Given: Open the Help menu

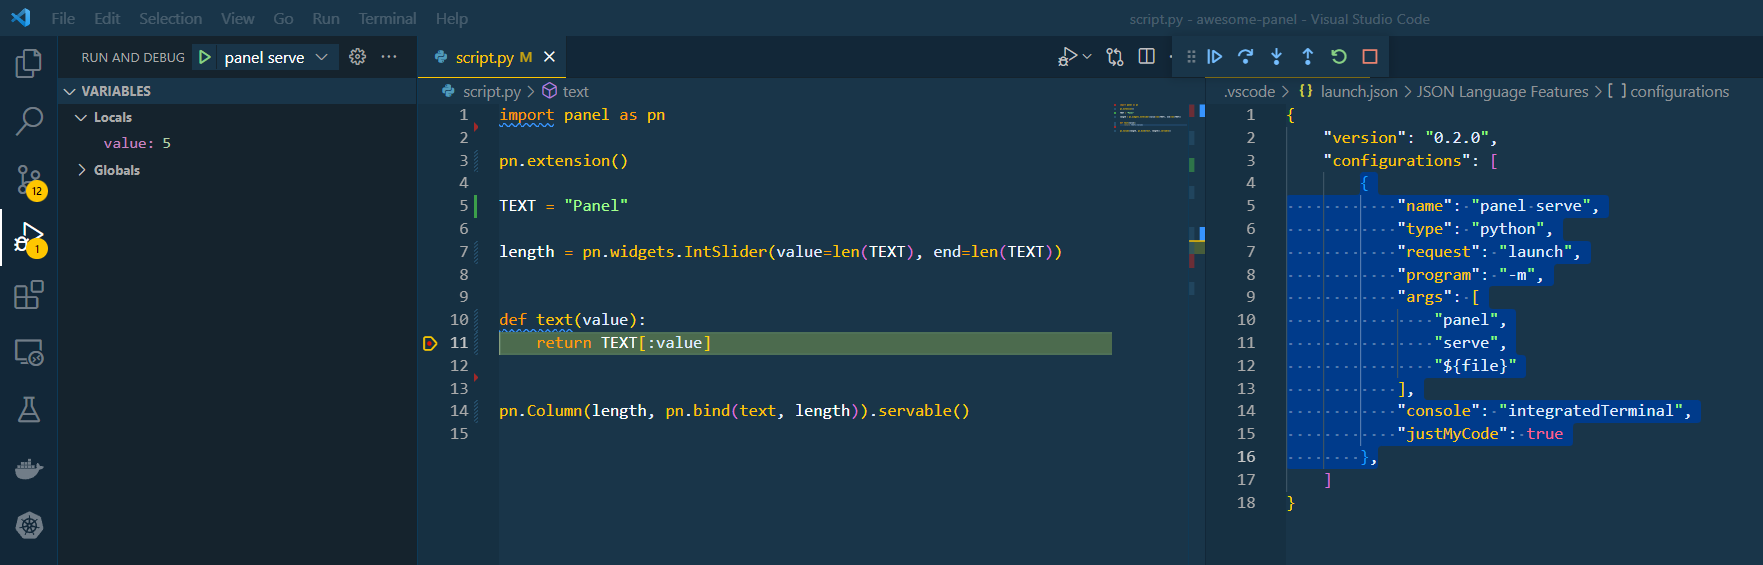Looking at the screenshot, I should [451, 18].
